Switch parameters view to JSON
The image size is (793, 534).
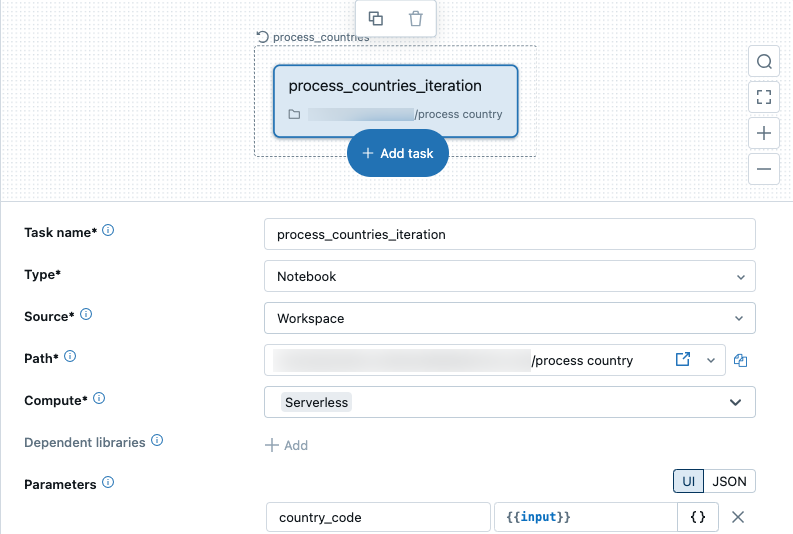(729, 481)
